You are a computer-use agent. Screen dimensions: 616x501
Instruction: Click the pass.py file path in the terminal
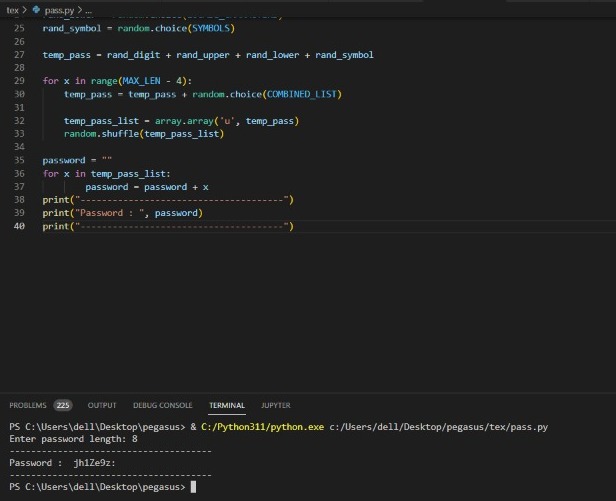click(438, 427)
